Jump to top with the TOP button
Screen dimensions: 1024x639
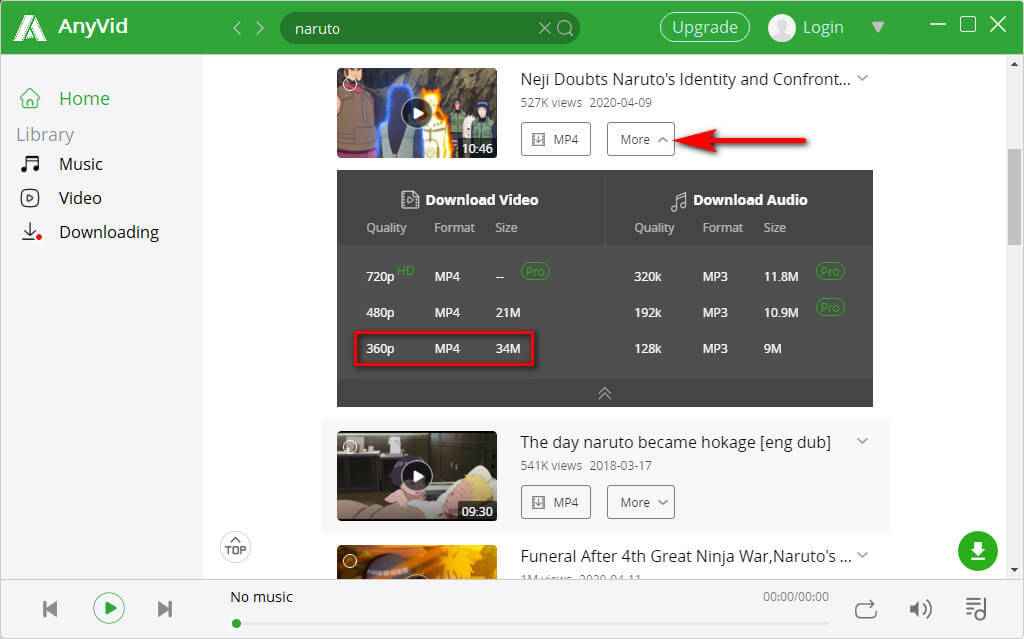tap(235, 548)
